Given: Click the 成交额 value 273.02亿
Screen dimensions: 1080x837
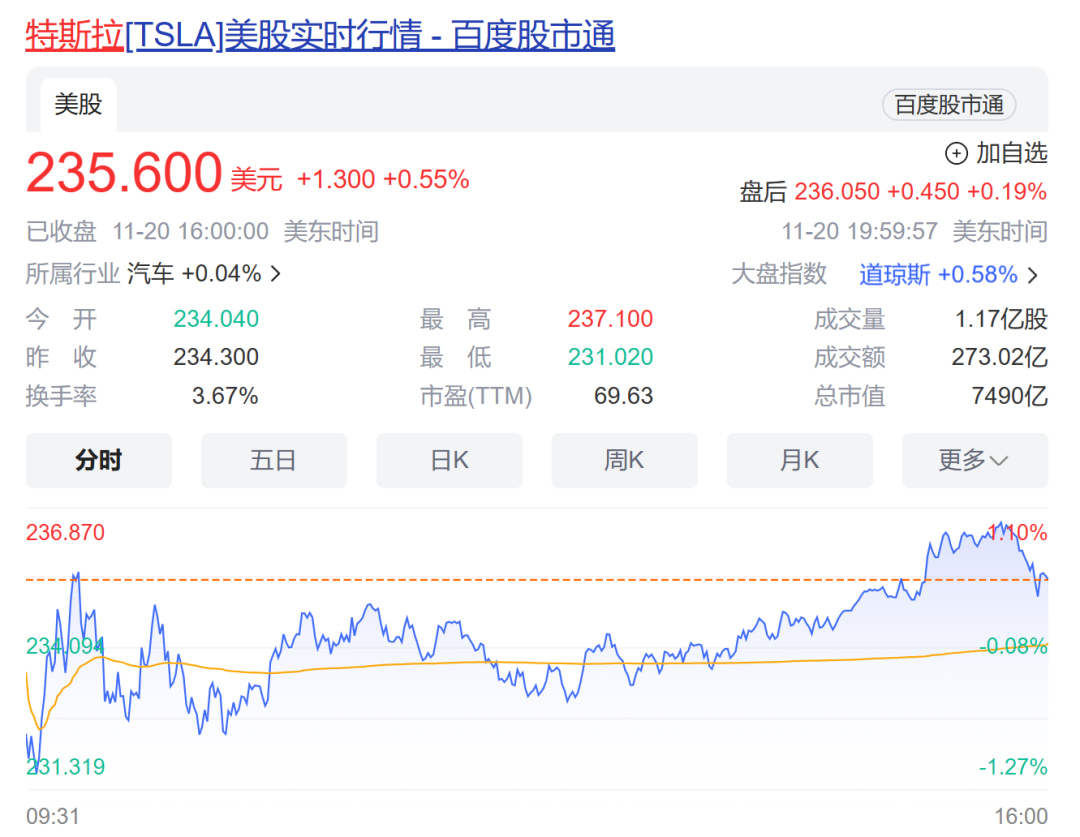Looking at the screenshot, I should [x=999, y=357].
